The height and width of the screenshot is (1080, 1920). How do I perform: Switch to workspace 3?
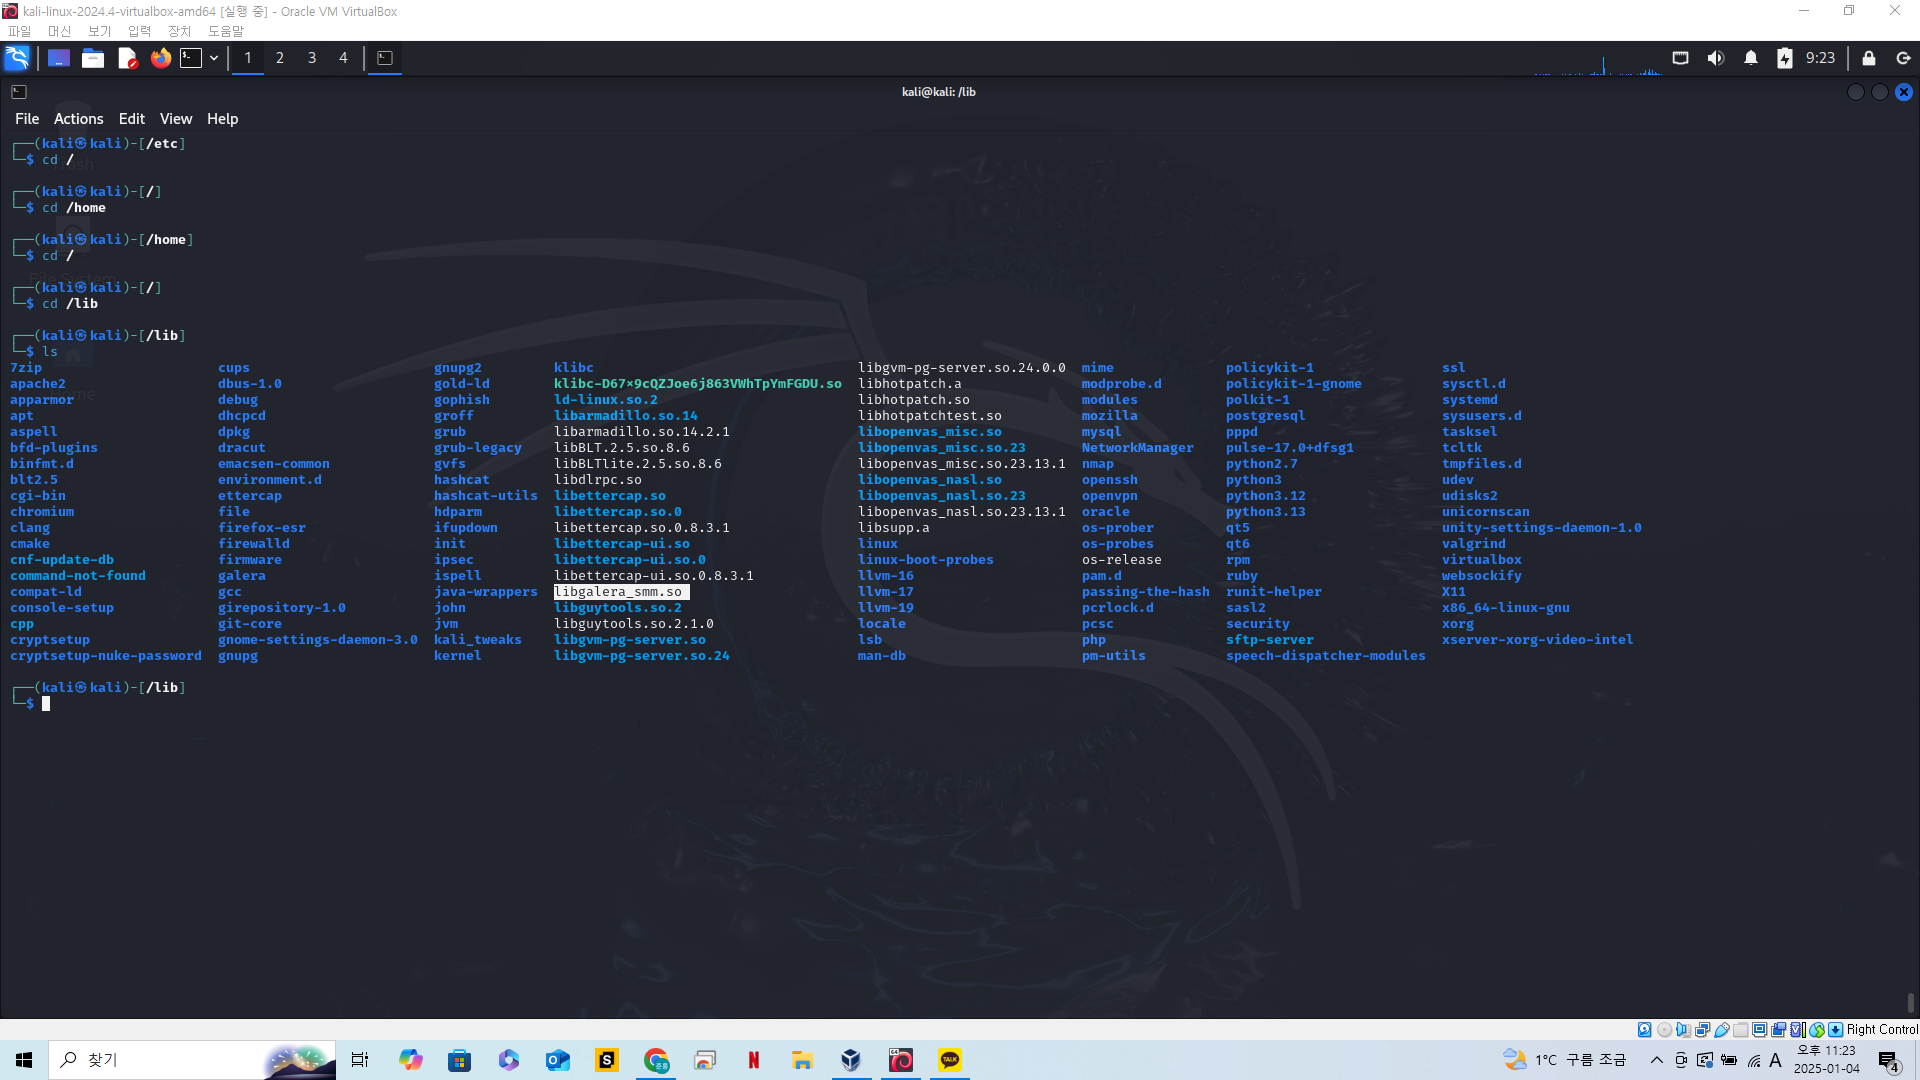coord(312,58)
